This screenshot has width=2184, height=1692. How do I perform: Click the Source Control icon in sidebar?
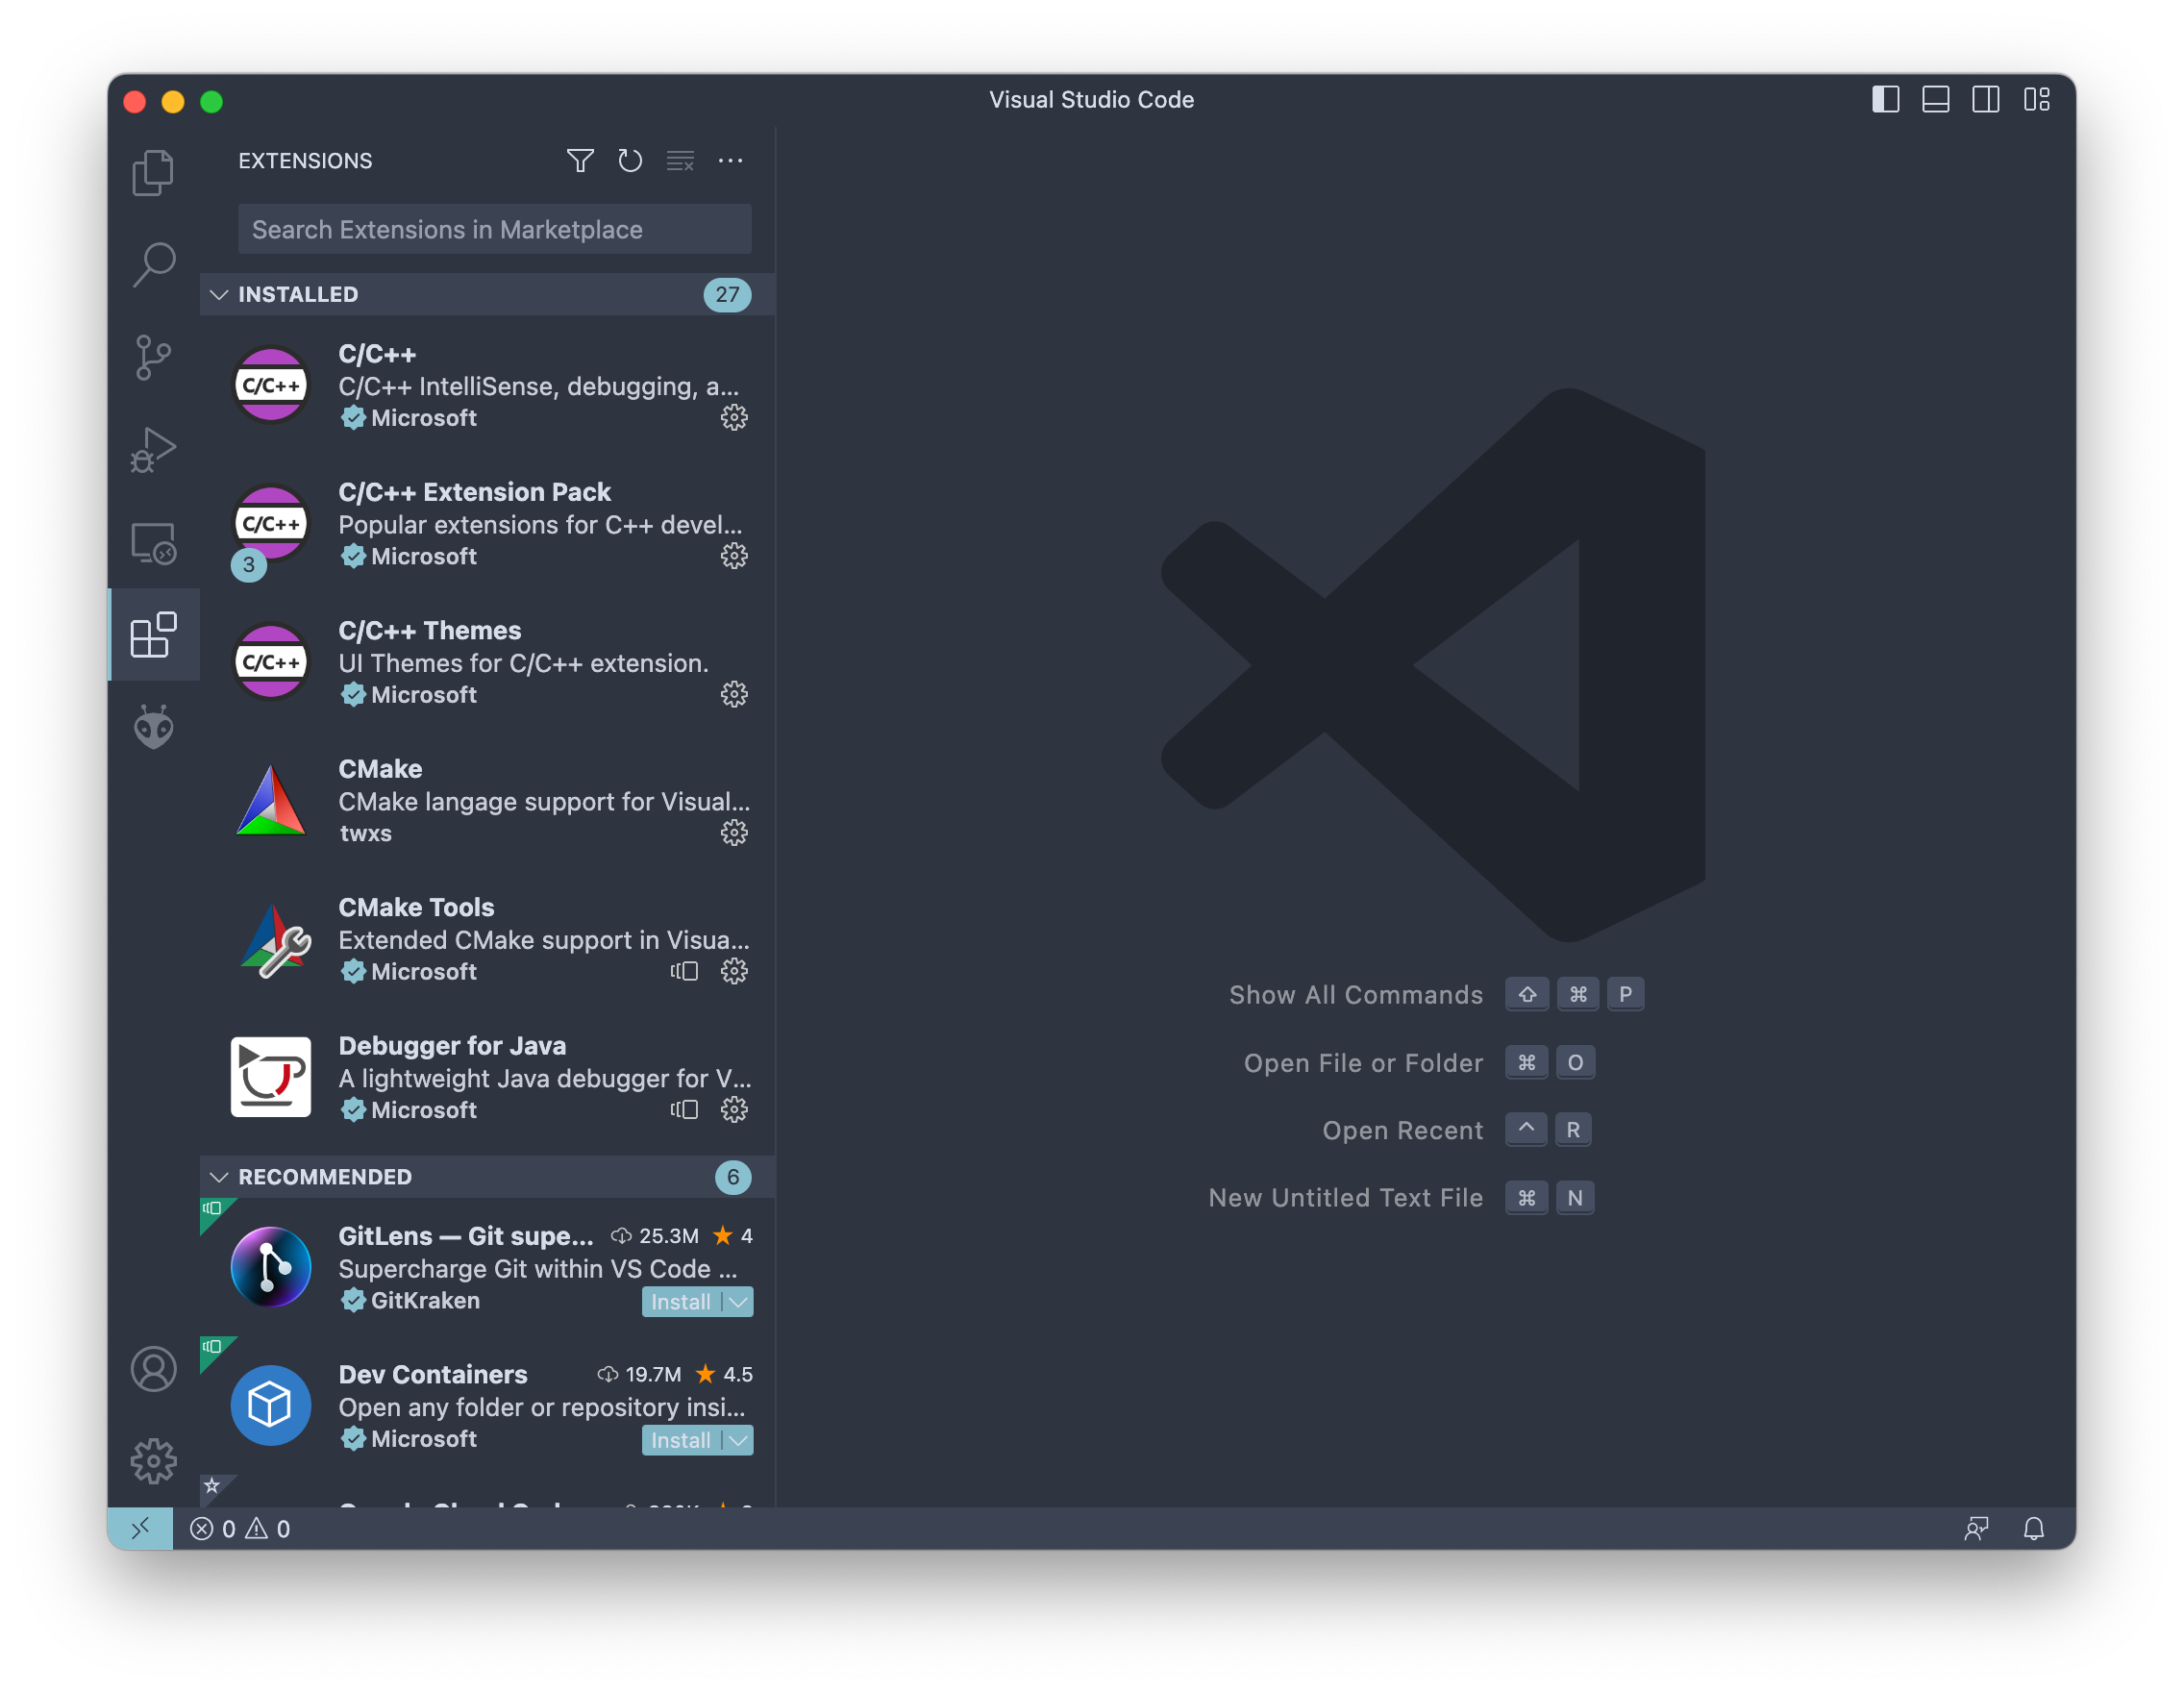156,355
